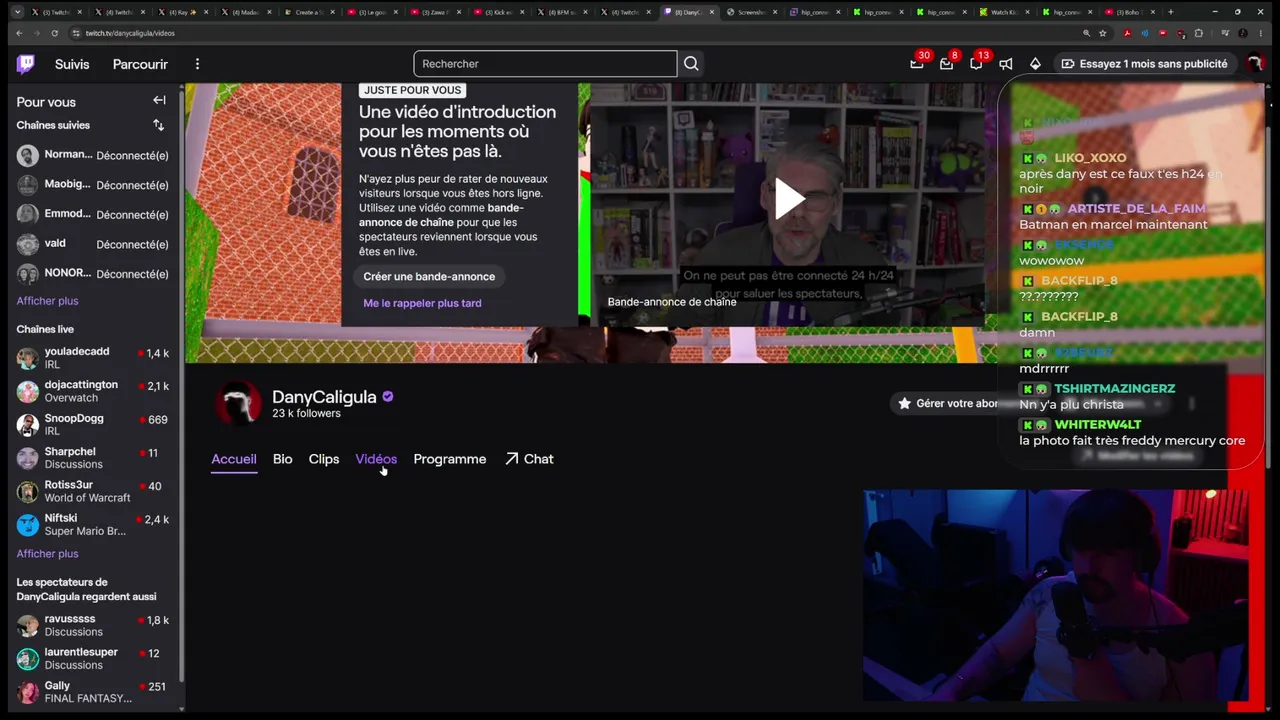
Task: Switch to the Watch Kic browser tab
Action: pyautogui.click(x=1004, y=12)
